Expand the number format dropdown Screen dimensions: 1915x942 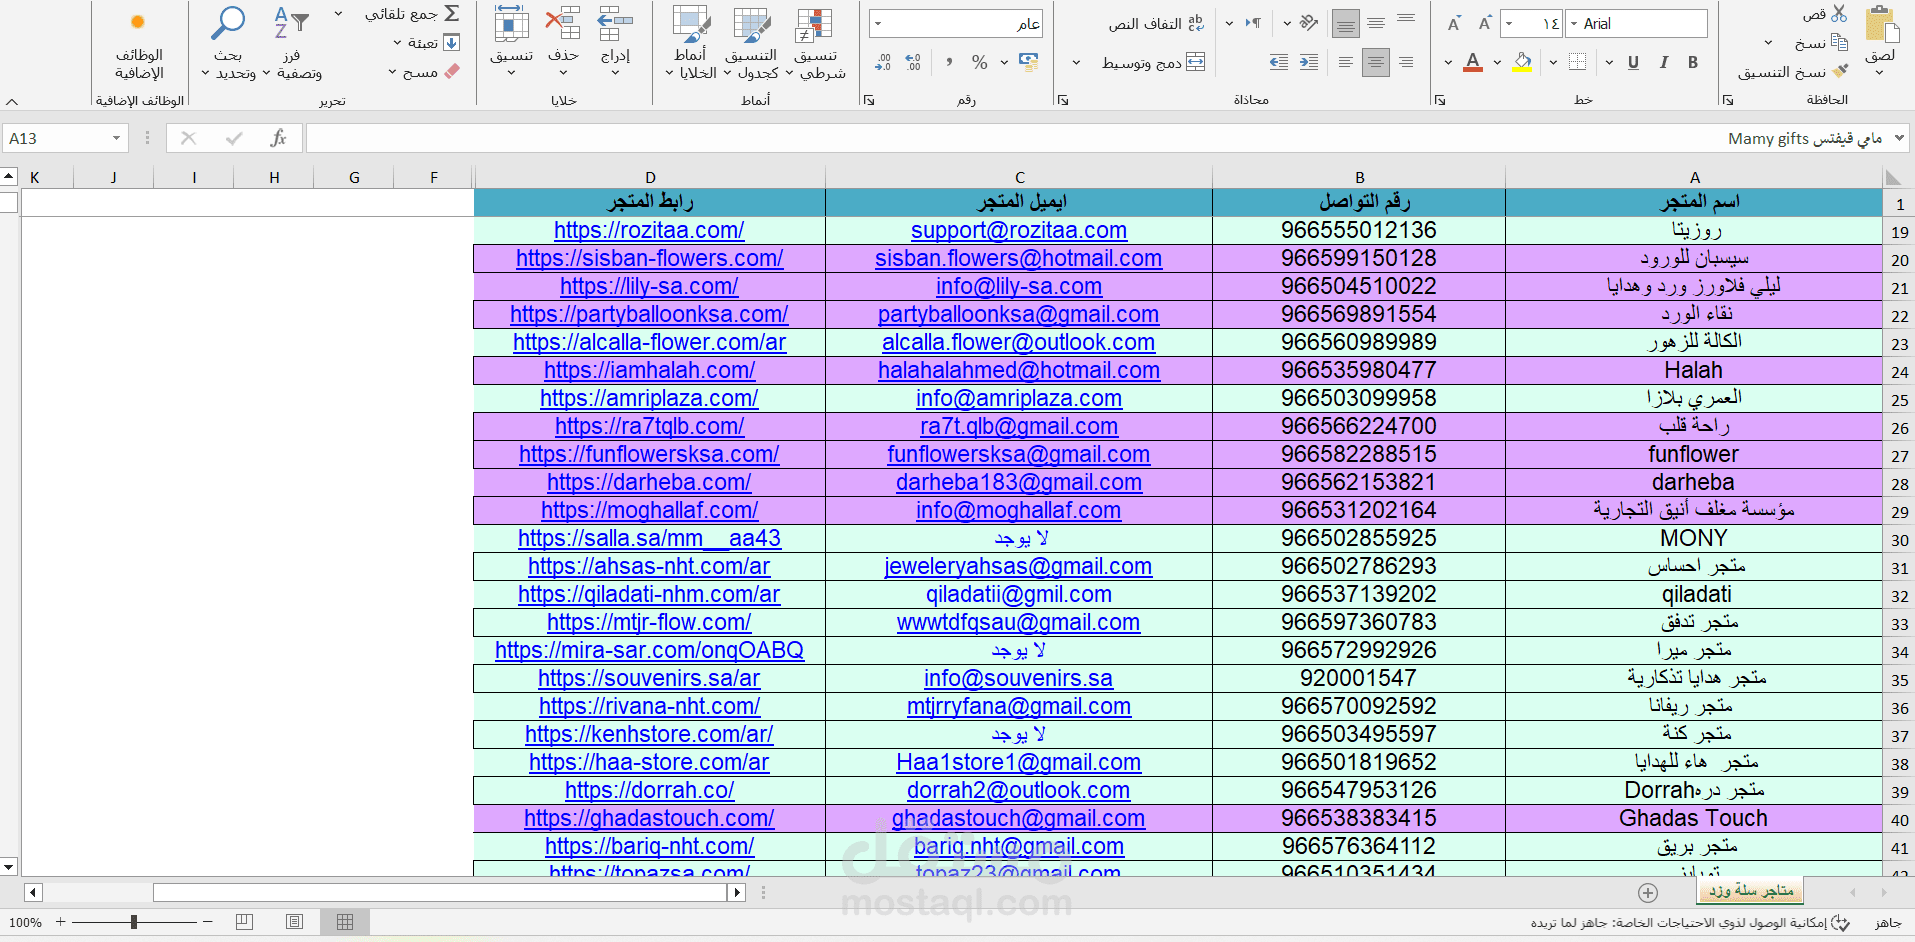(878, 23)
